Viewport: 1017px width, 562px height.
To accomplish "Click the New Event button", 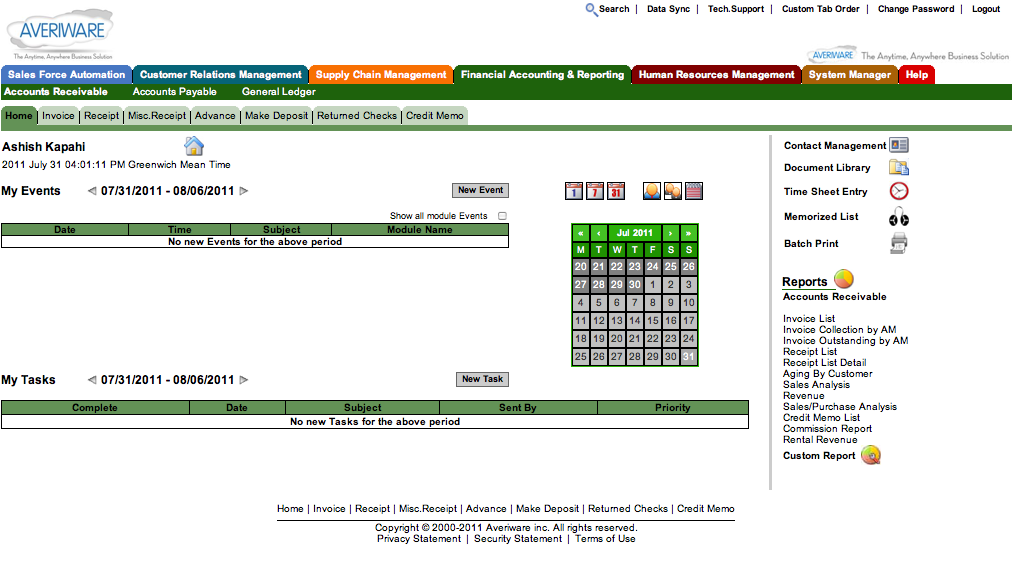I will (x=481, y=190).
